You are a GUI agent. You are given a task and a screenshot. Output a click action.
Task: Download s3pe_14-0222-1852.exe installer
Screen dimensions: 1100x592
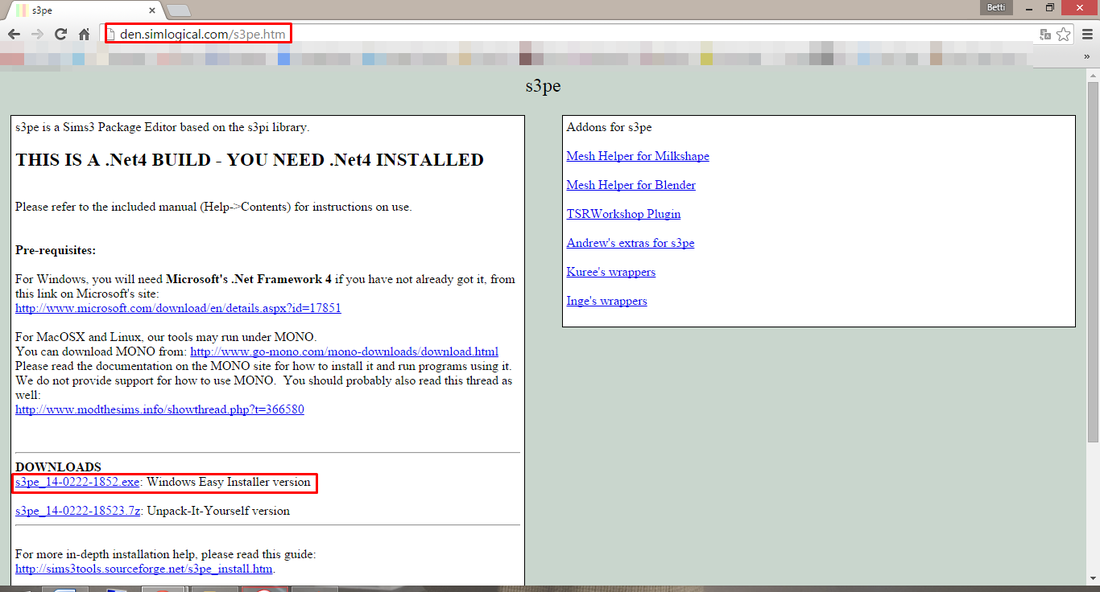[77, 482]
